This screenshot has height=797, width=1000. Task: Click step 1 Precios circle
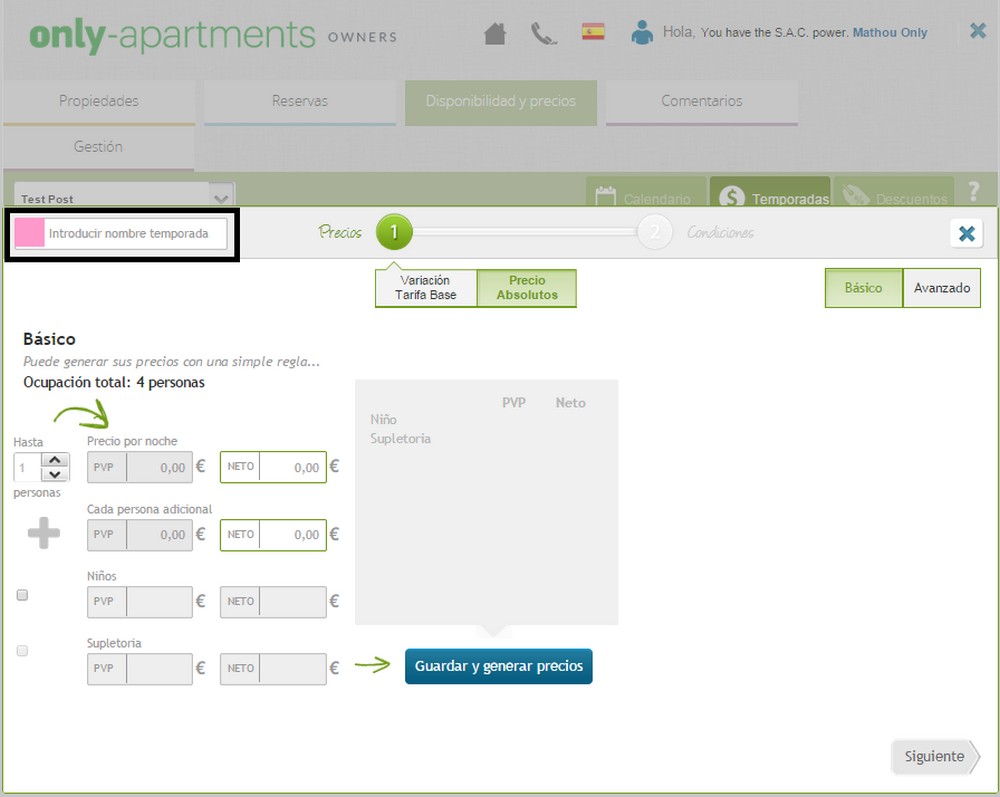tap(394, 233)
